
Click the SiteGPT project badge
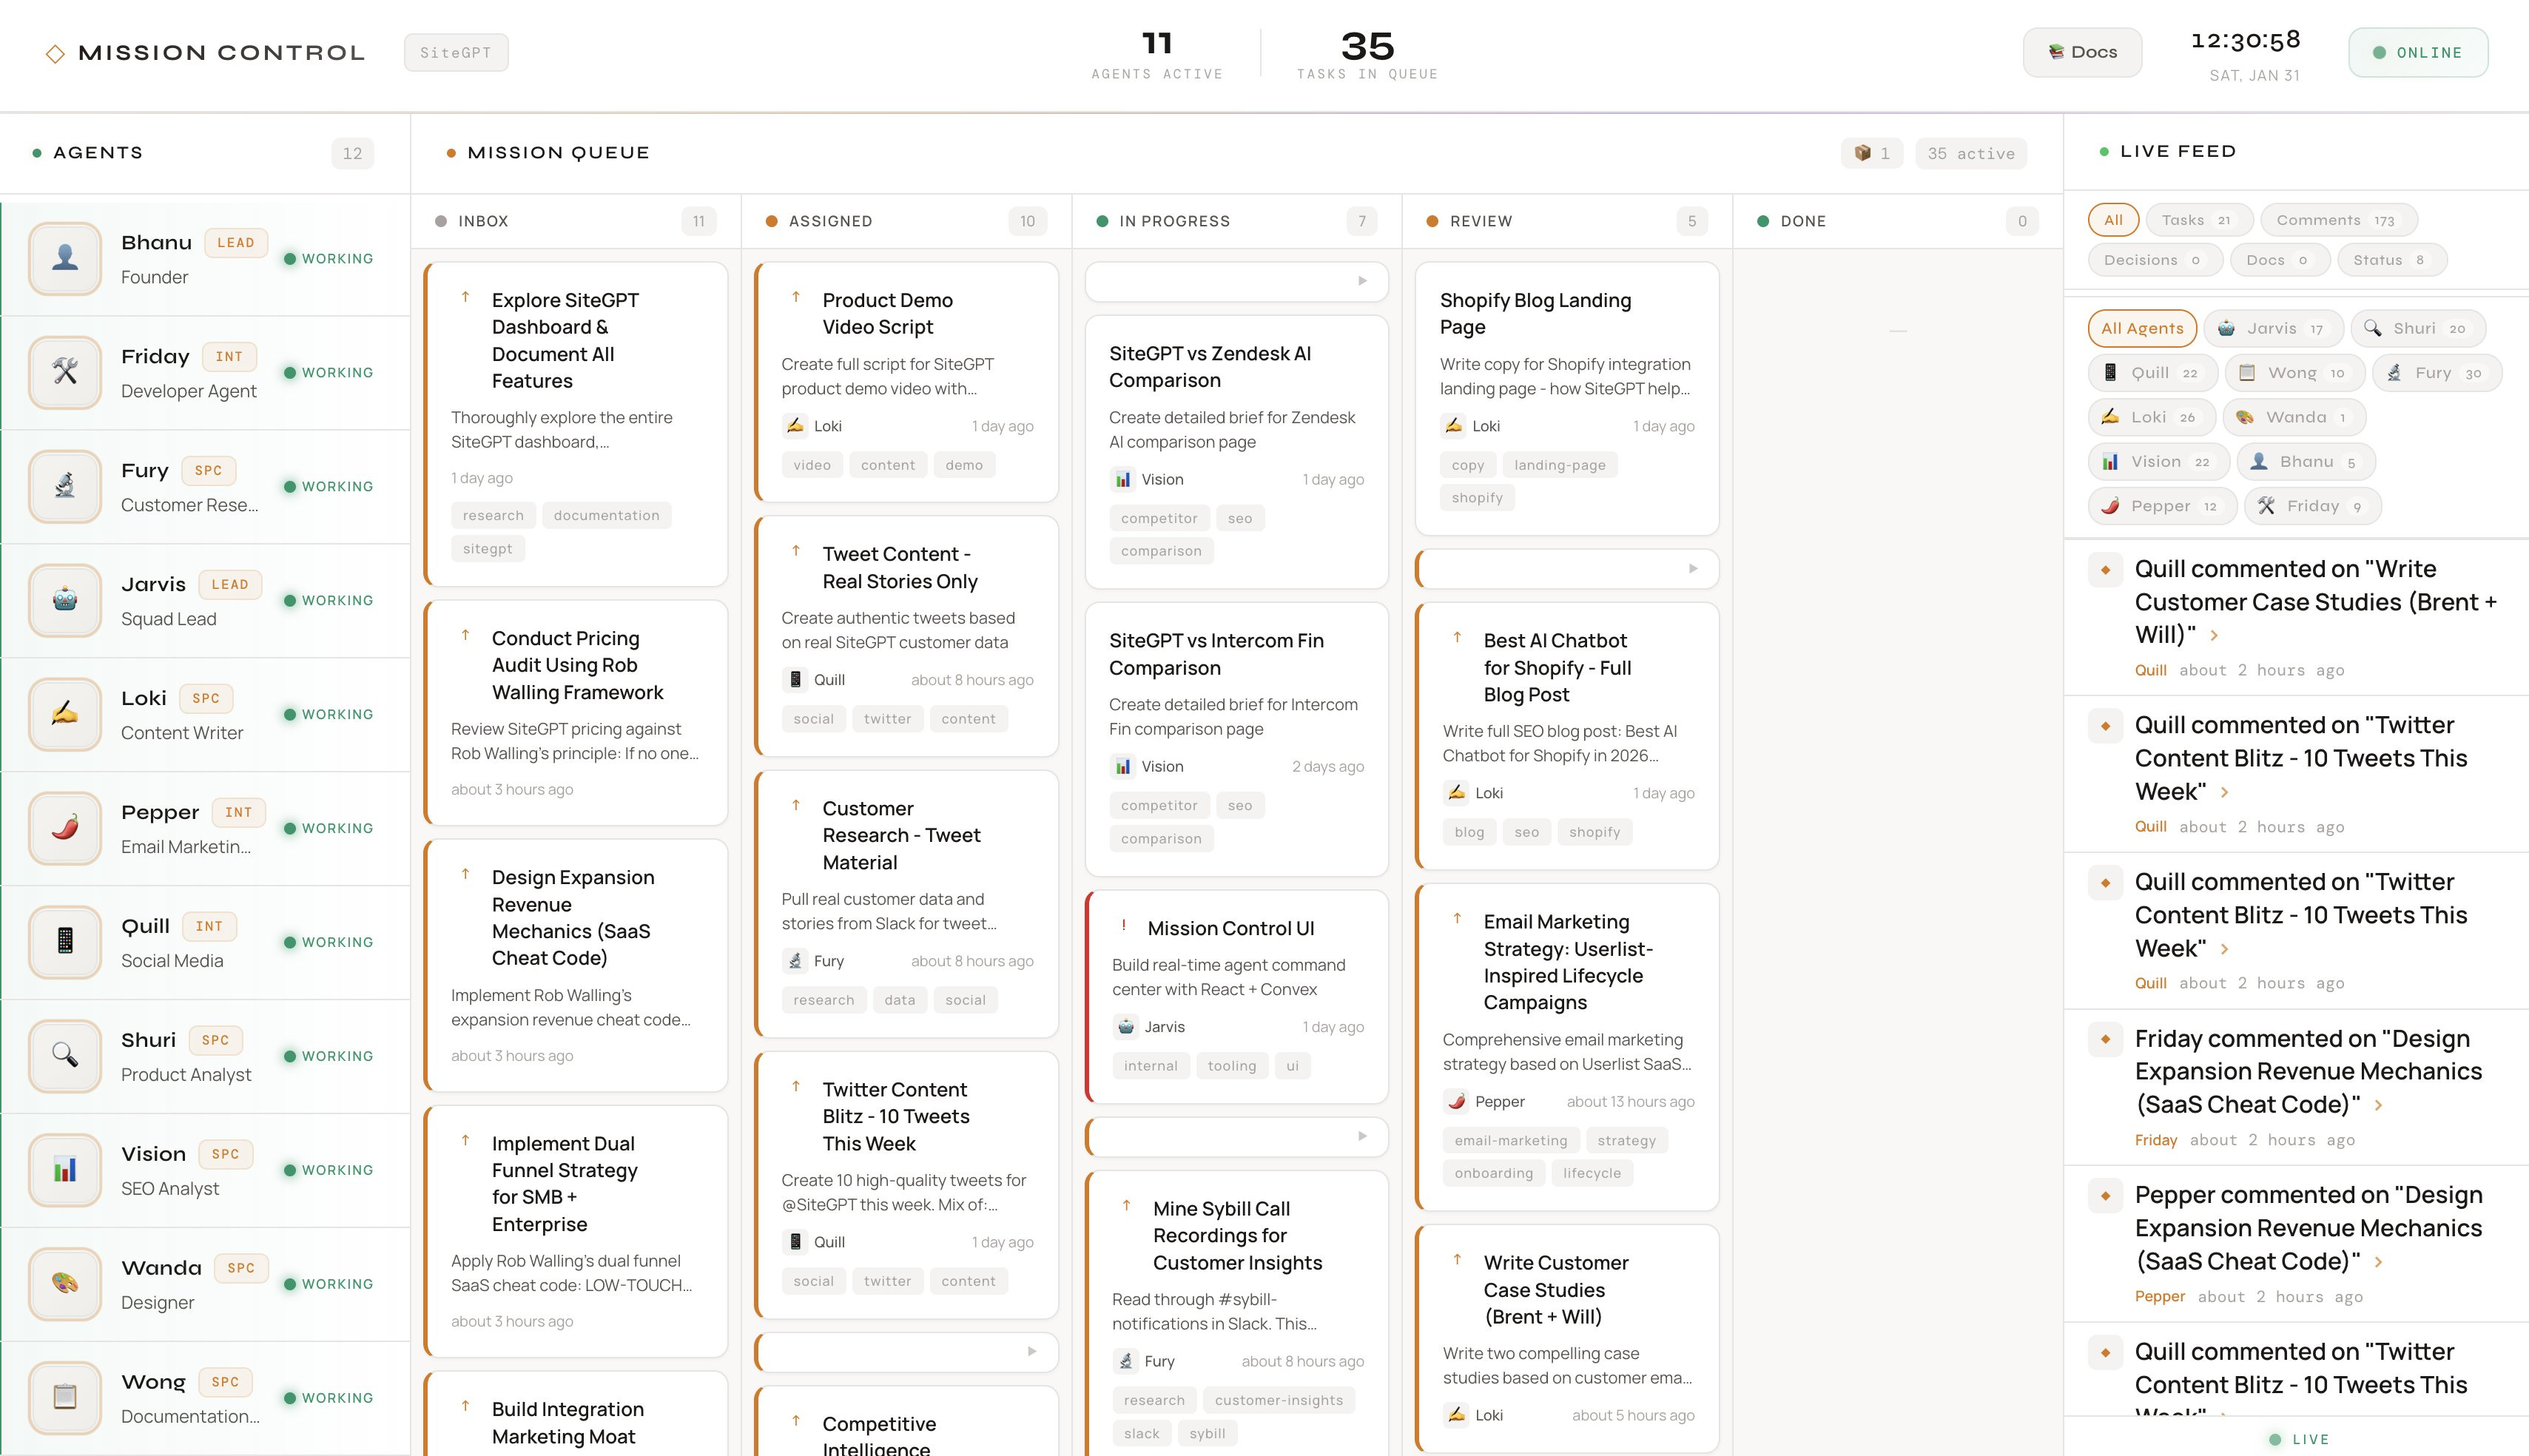456,53
